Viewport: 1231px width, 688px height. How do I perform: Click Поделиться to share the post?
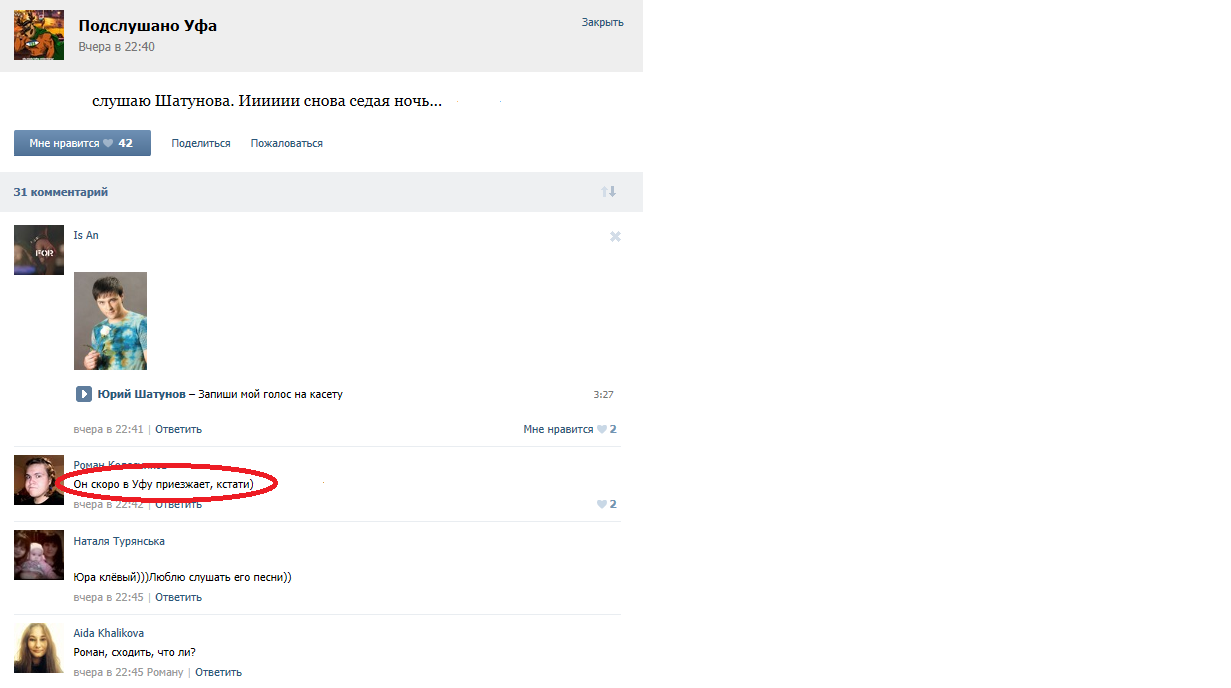(x=200, y=143)
